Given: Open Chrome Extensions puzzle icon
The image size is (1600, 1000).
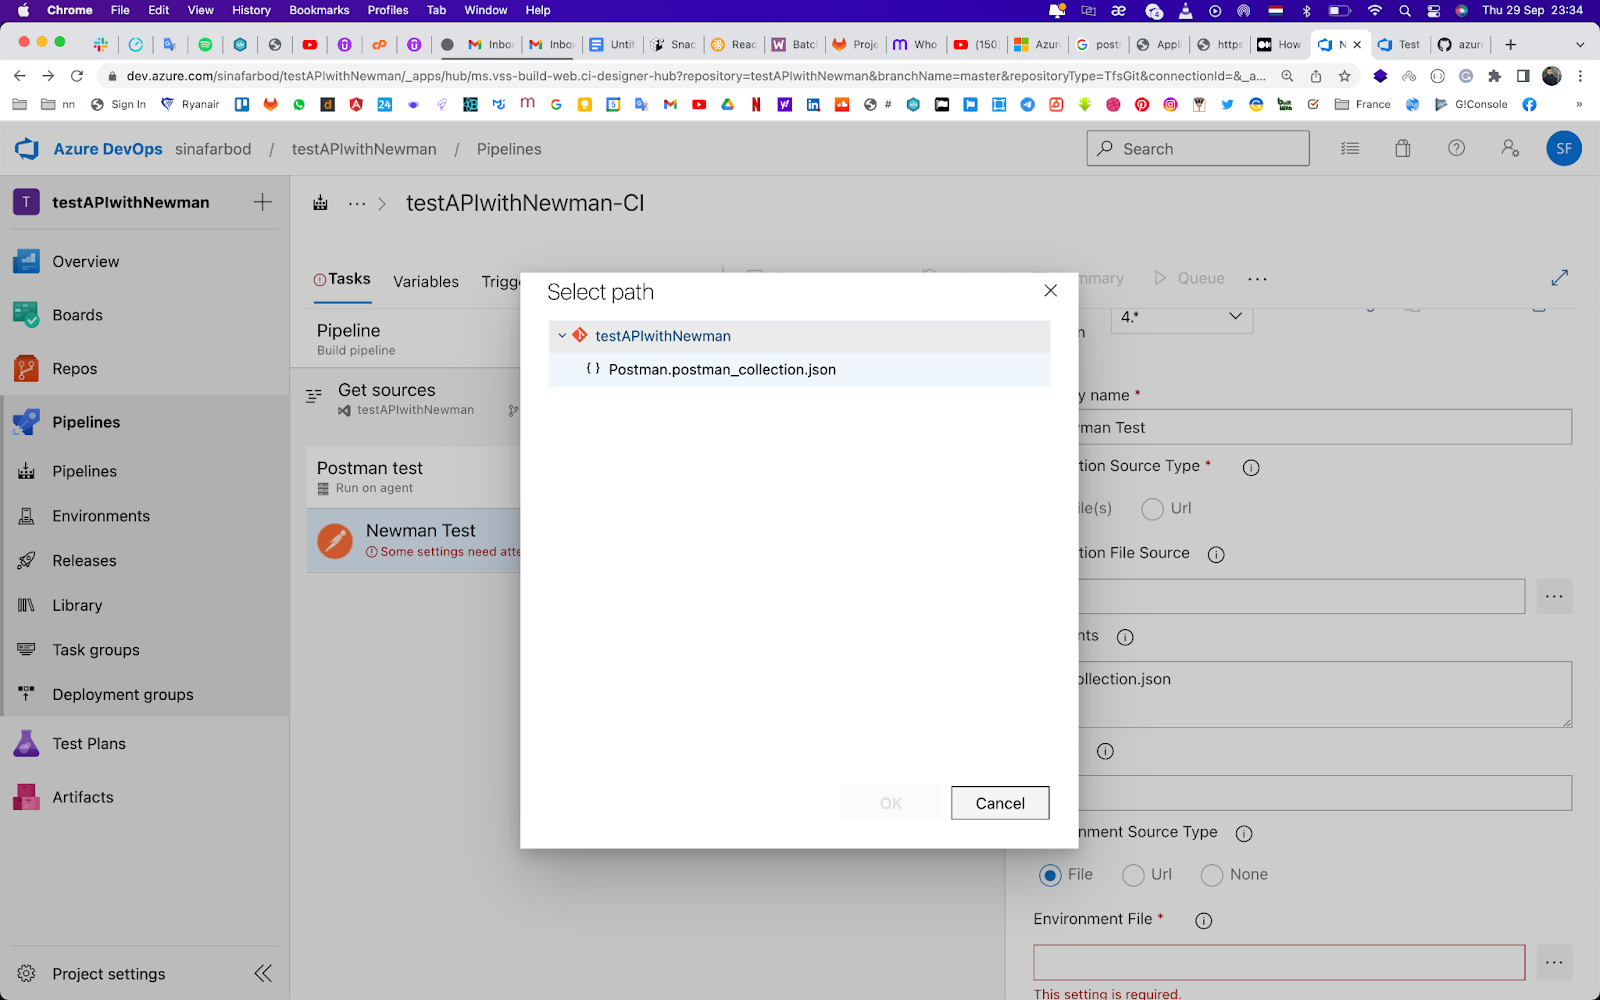Looking at the screenshot, I should (x=1495, y=76).
